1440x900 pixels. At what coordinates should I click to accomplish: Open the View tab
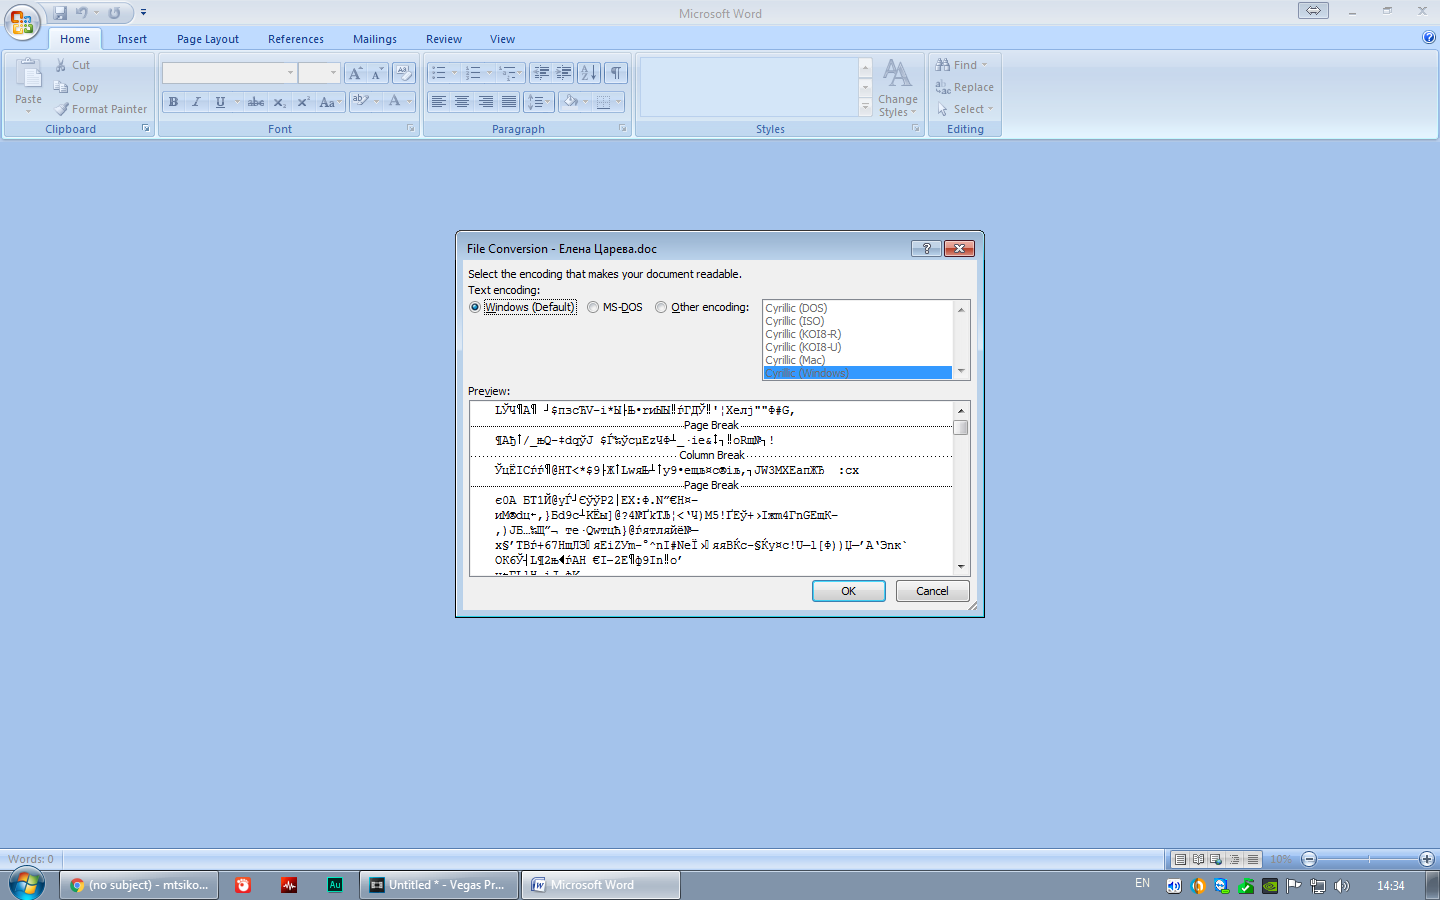click(502, 39)
